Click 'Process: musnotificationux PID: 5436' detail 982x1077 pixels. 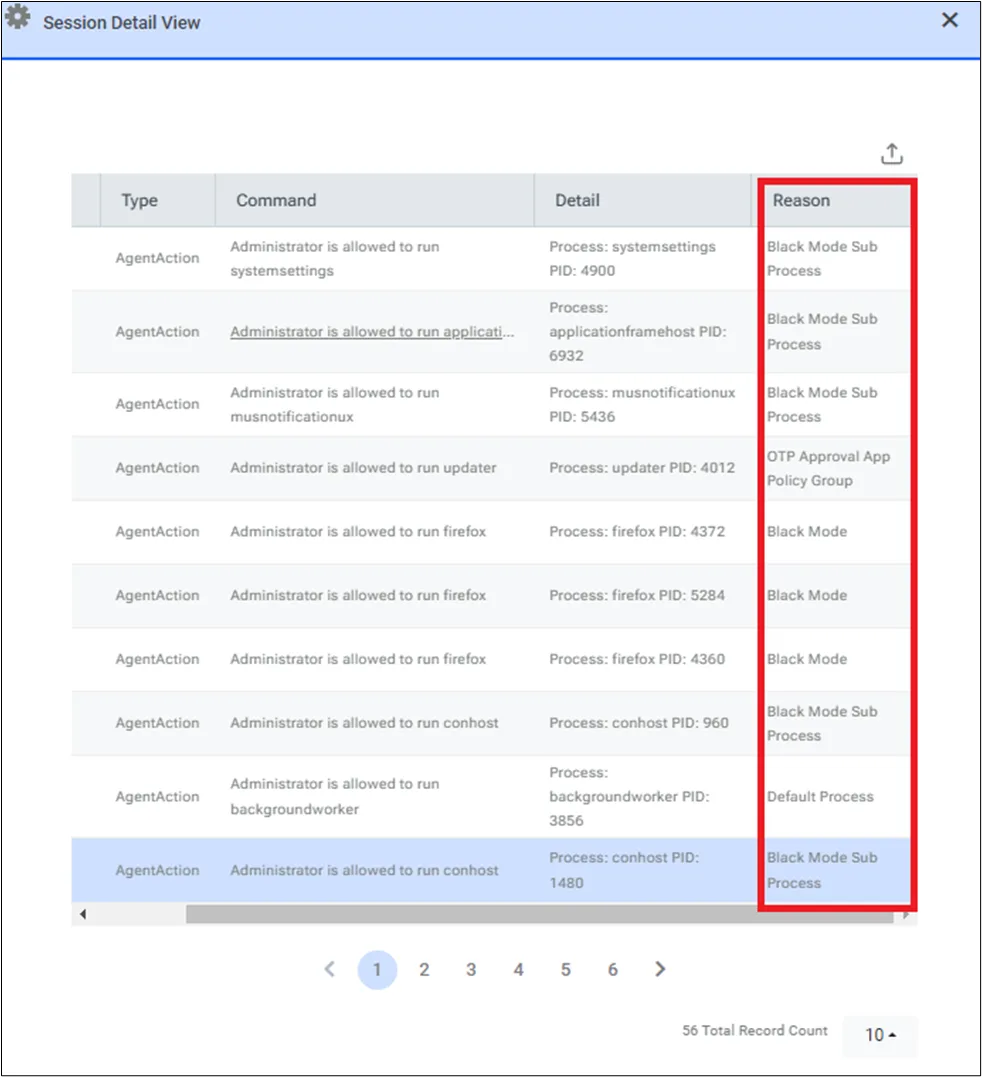[x=641, y=405]
